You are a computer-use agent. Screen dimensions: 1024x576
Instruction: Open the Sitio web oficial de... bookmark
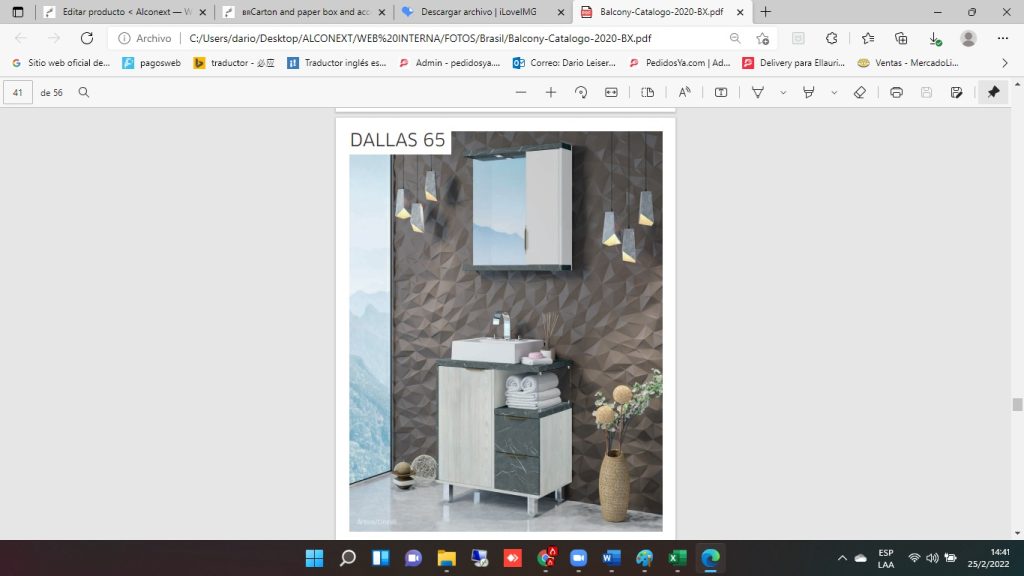(61, 63)
